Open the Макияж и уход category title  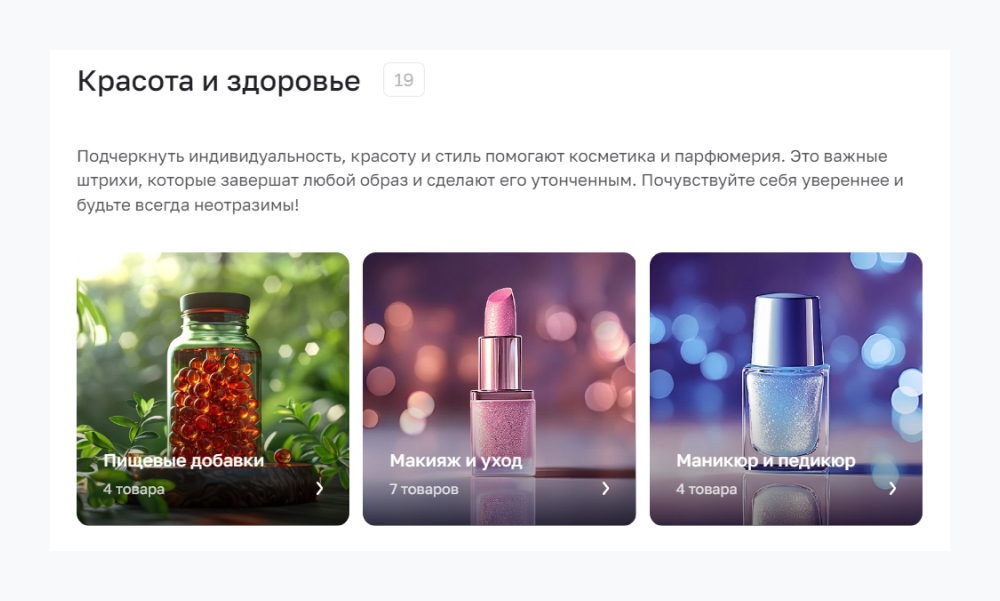pos(456,461)
